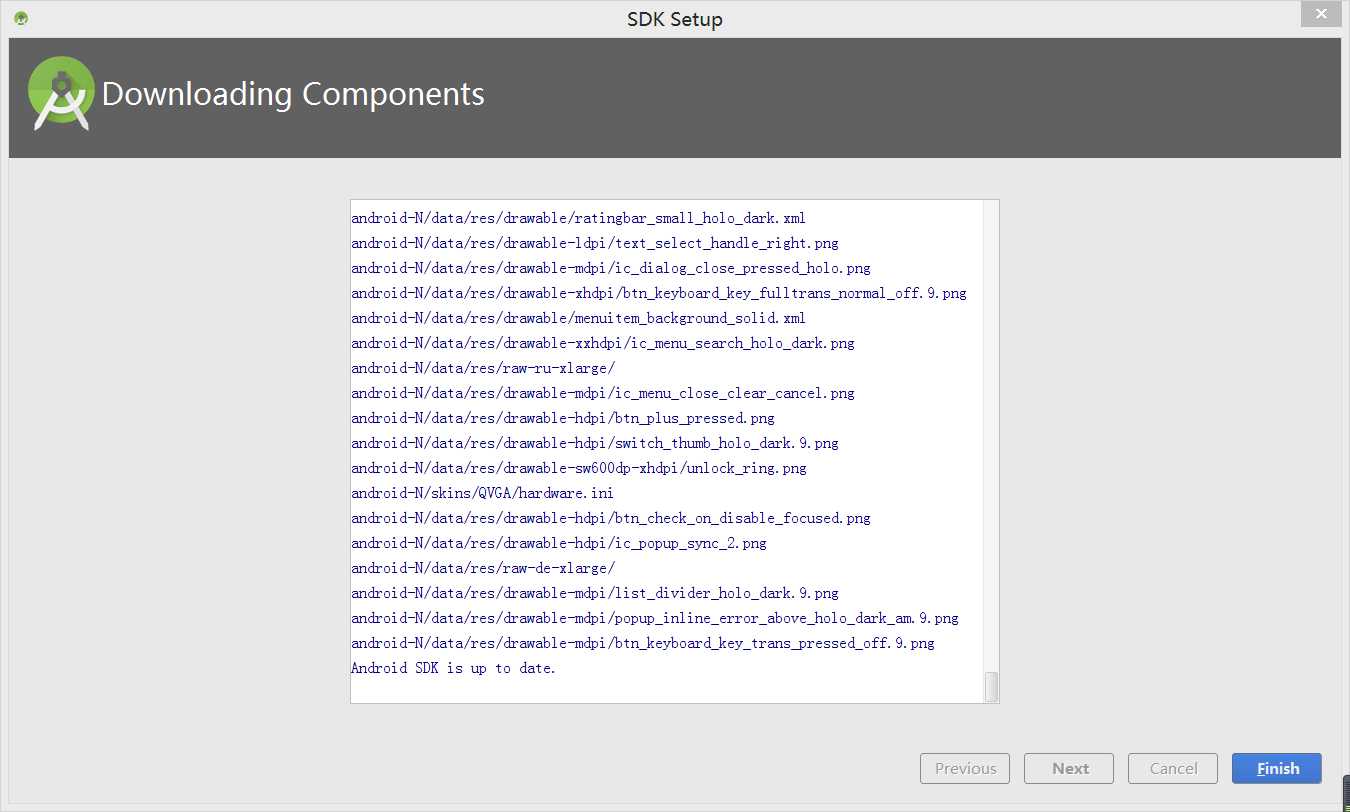This screenshot has width=1350, height=812.
Task: Click the popup_inline_error_above_holo_dark_am.9.png line
Action: pos(655,618)
